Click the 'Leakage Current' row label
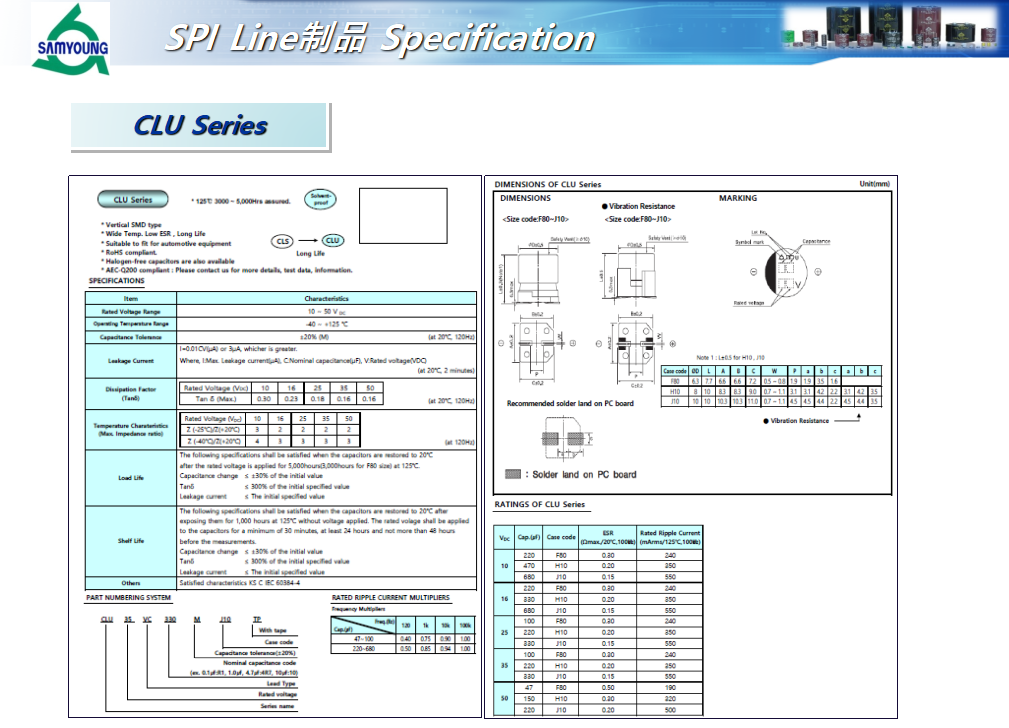This screenshot has width=1009, height=728. click(x=131, y=361)
